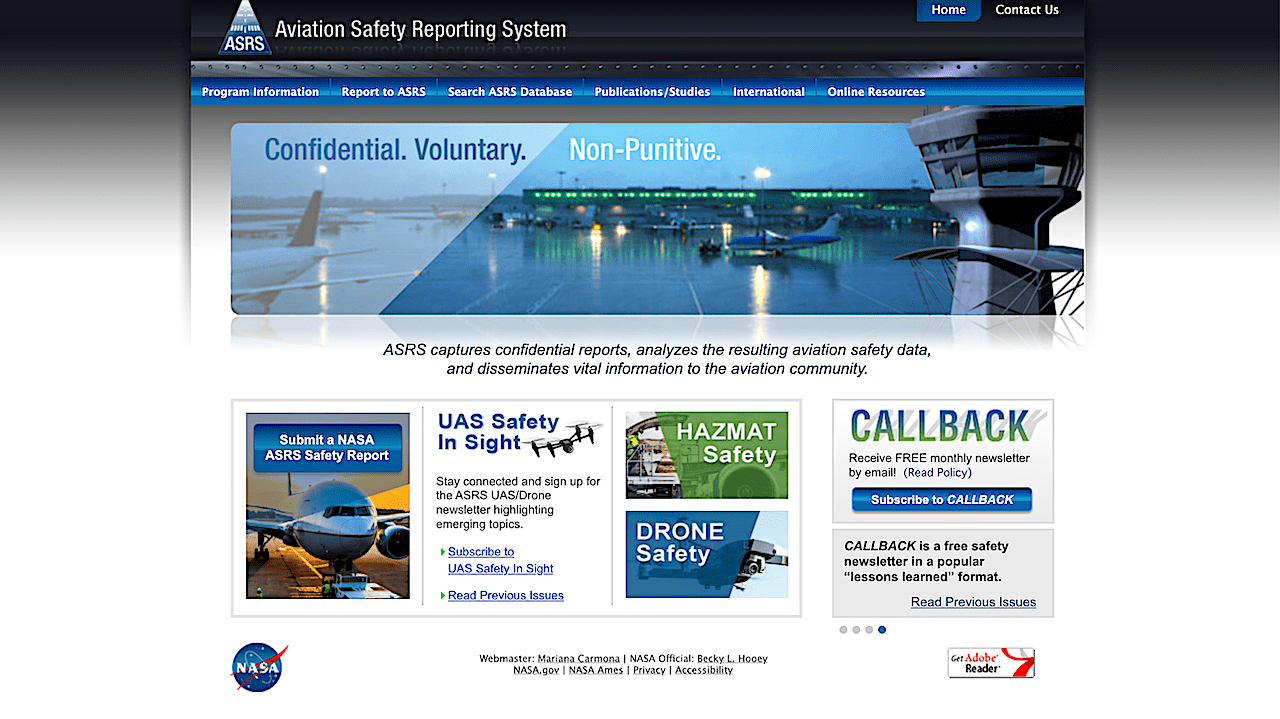Open the Get Adobe Reader badge
Screen dimensions: 1280x719
(991, 663)
